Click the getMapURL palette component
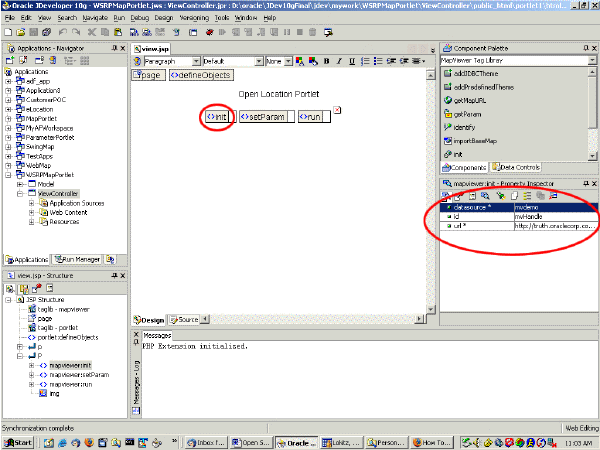The height and width of the screenshot is (450, 600). click(x=470, y=100)
